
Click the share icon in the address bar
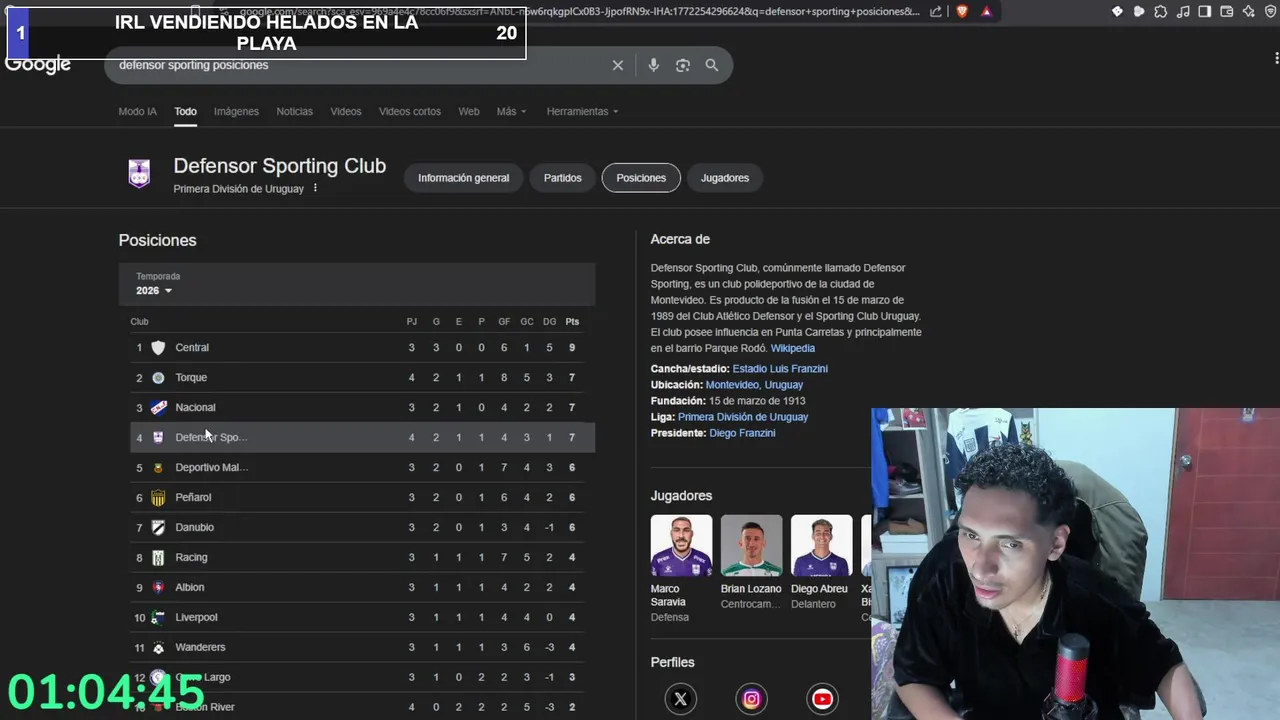(936, 11)
